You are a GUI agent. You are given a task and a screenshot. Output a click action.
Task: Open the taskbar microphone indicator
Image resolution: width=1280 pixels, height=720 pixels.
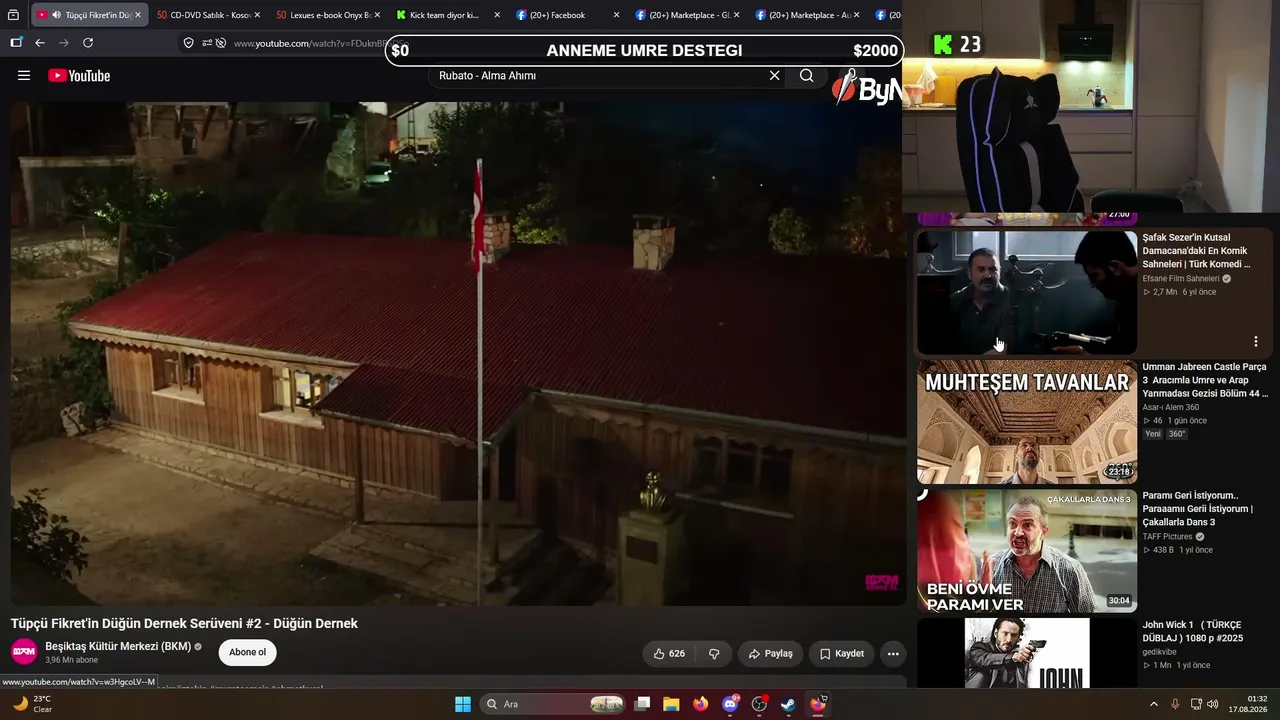pos(1175,704)
